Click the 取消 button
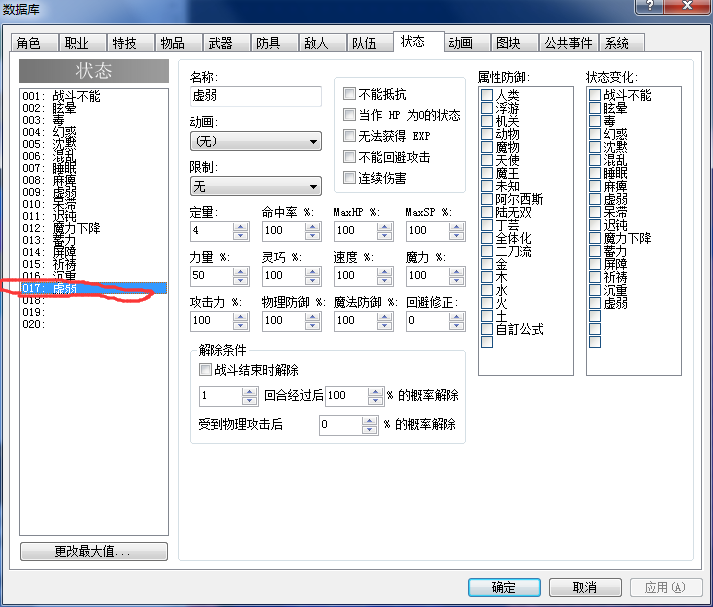Viewport: 713px width, 607px height. 585,587
